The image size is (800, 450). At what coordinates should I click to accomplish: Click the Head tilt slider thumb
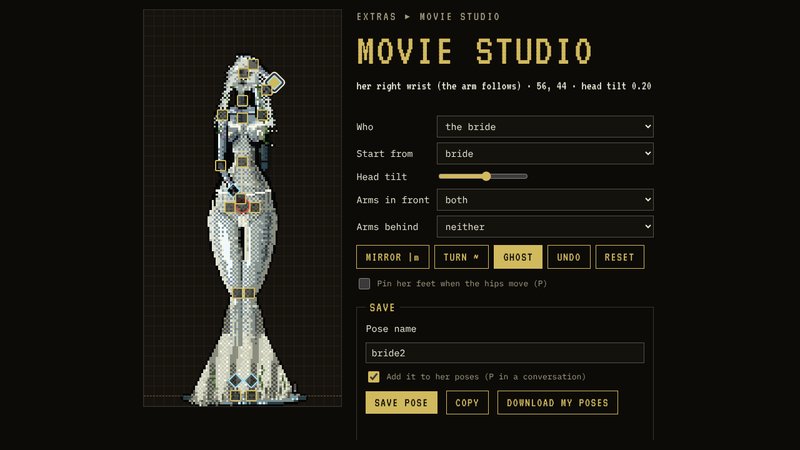486,176
